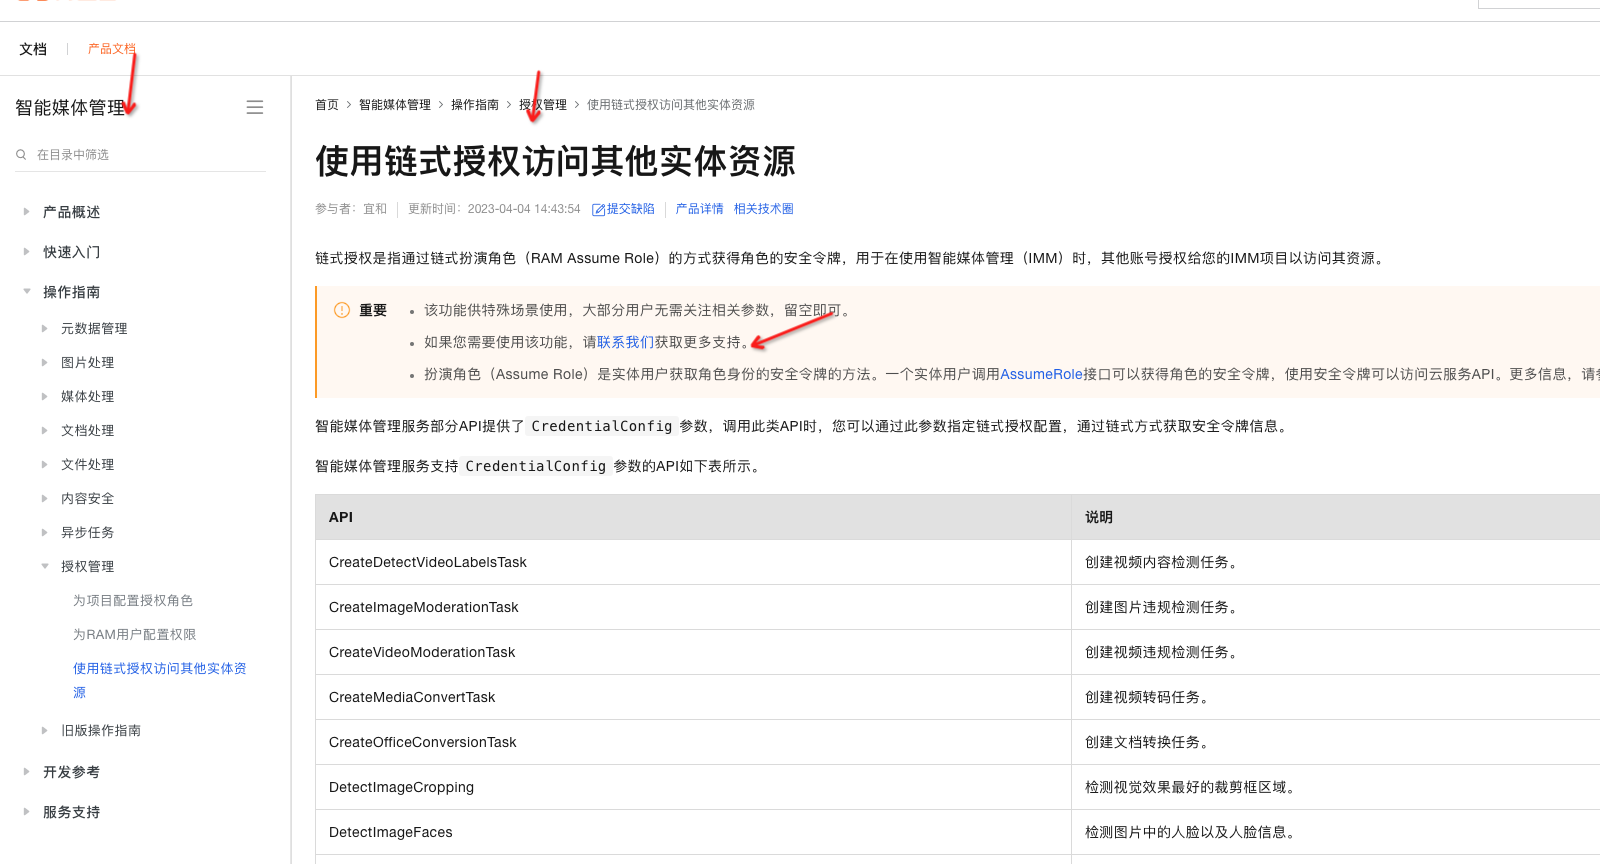
Task: Select 图片处理 in the sidebar
Action: point(87,362)
